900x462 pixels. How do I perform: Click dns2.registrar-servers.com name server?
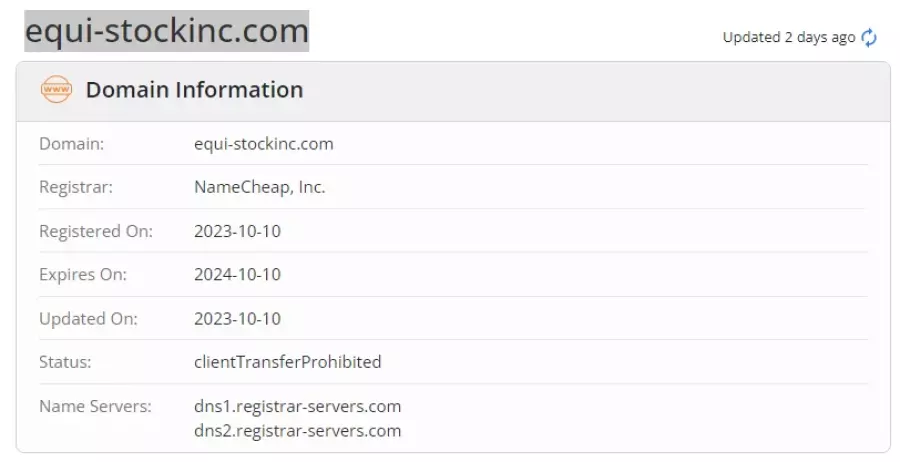[297, 430]
